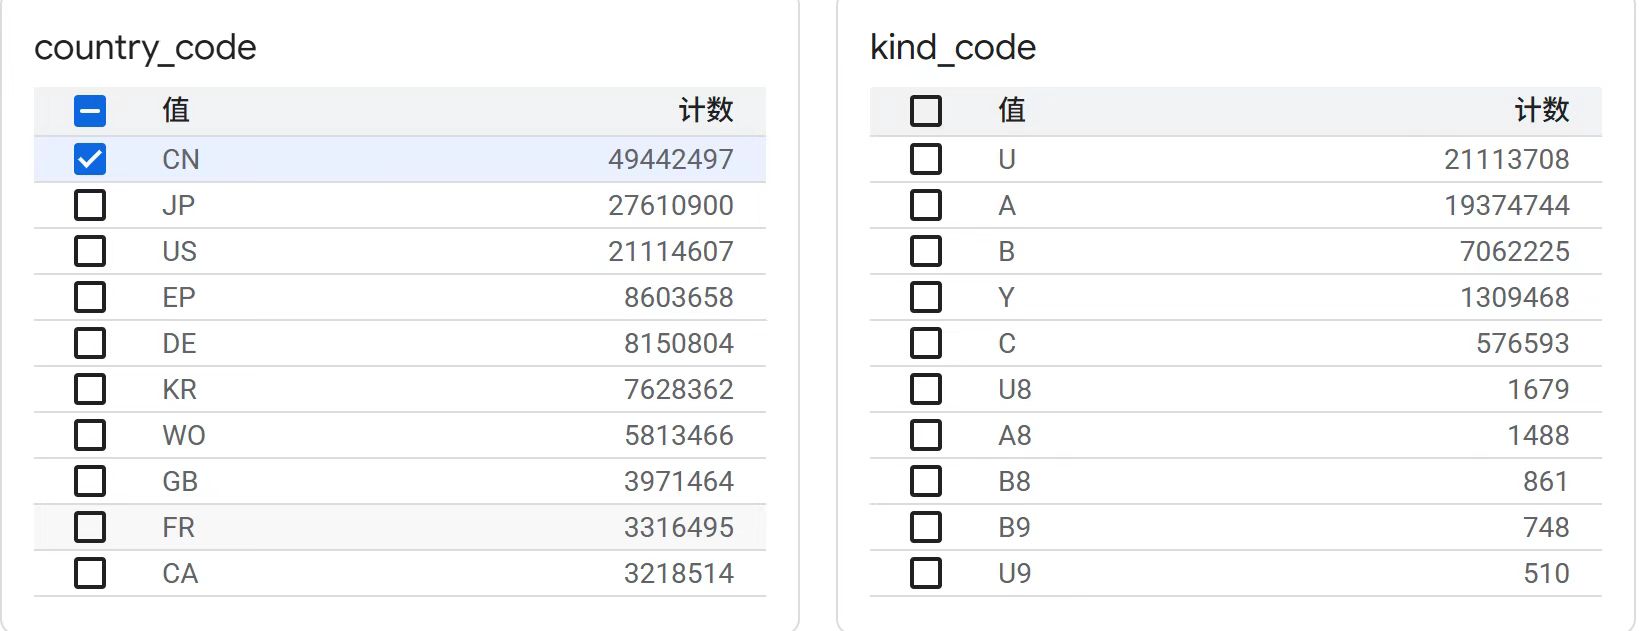The height and width of the screenshot is (631, 1639).
Task: Check the KR country code checkbox
Action: pyautogui.click(x=90, y=389)
